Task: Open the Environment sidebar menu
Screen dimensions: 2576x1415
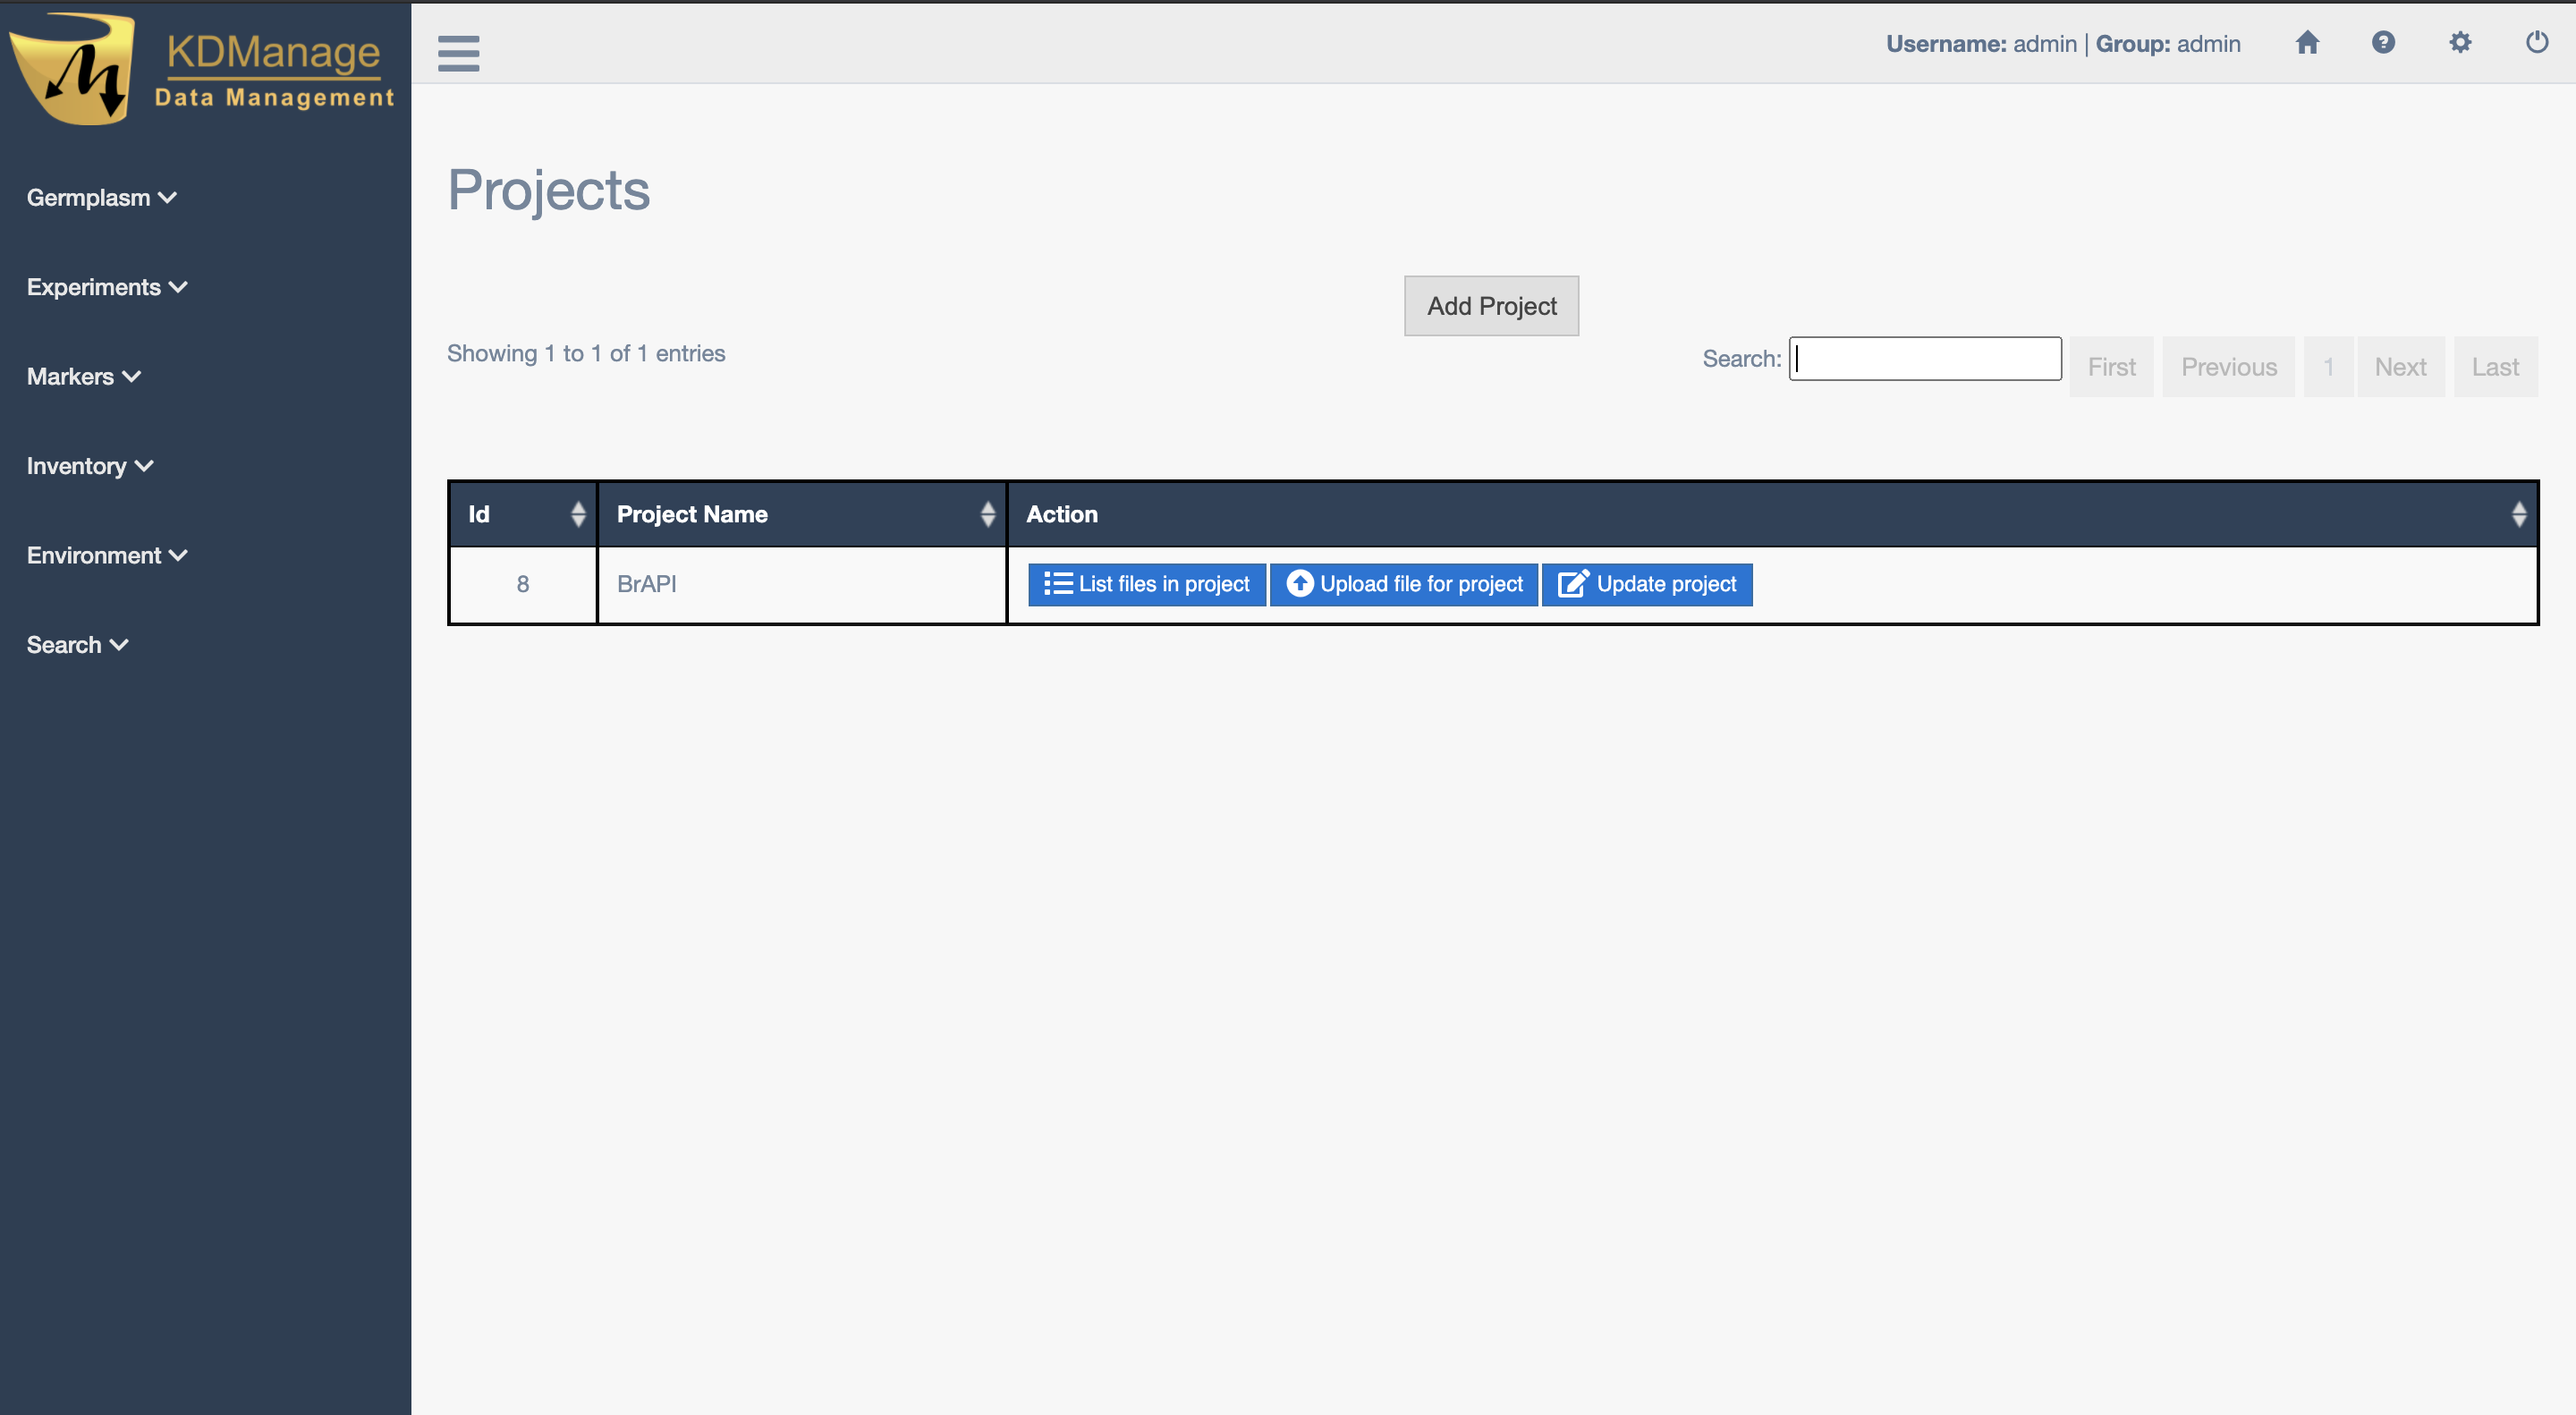Action: tap(106, 556)
